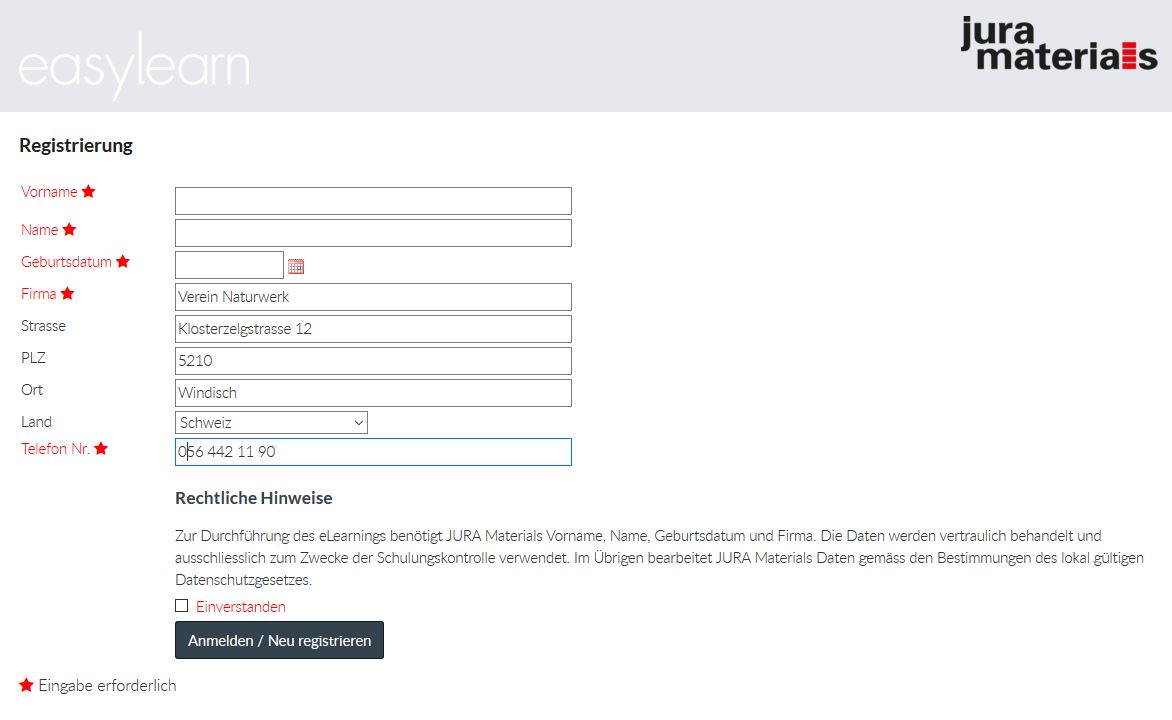Screen dimensions: 1172x720
Task: Open the Geburtsdatum calendar date picker
Action: (296, 266)
